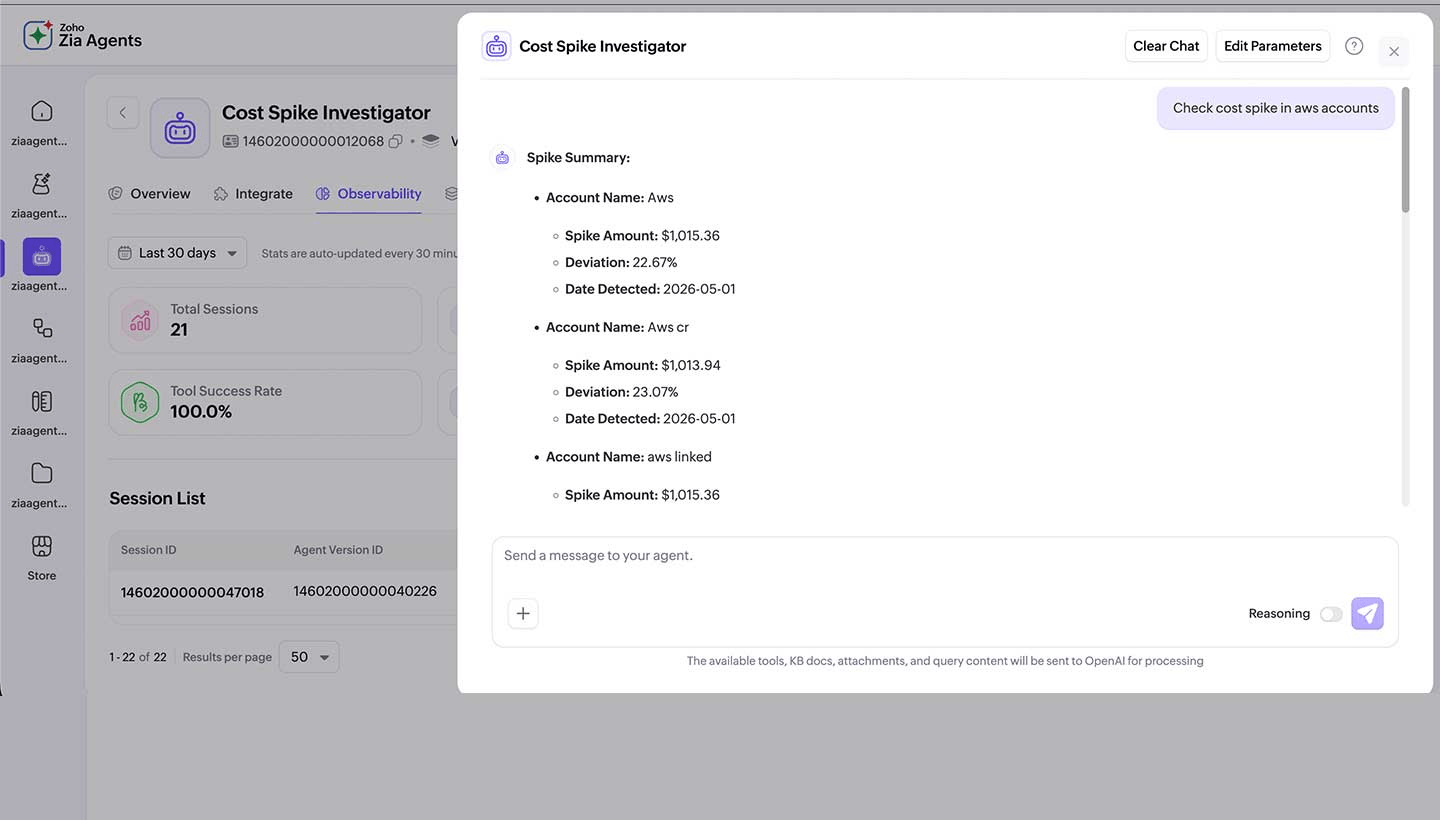Screen dimensions: 1440x820
Task: Click Spike Amount $1,015.36 under account Aws
Action: 642,236
